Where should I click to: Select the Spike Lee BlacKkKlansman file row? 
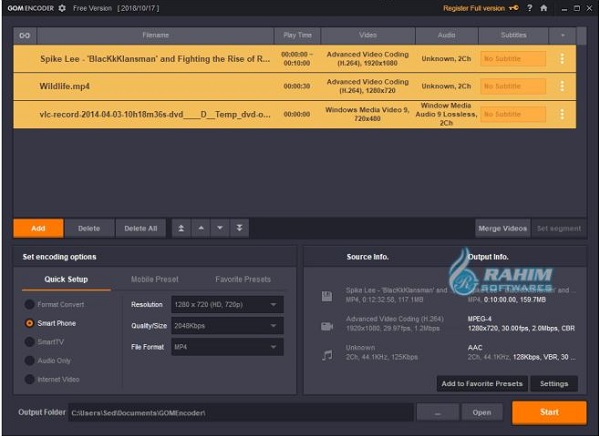pyautogui.click(x=295, y=59)
